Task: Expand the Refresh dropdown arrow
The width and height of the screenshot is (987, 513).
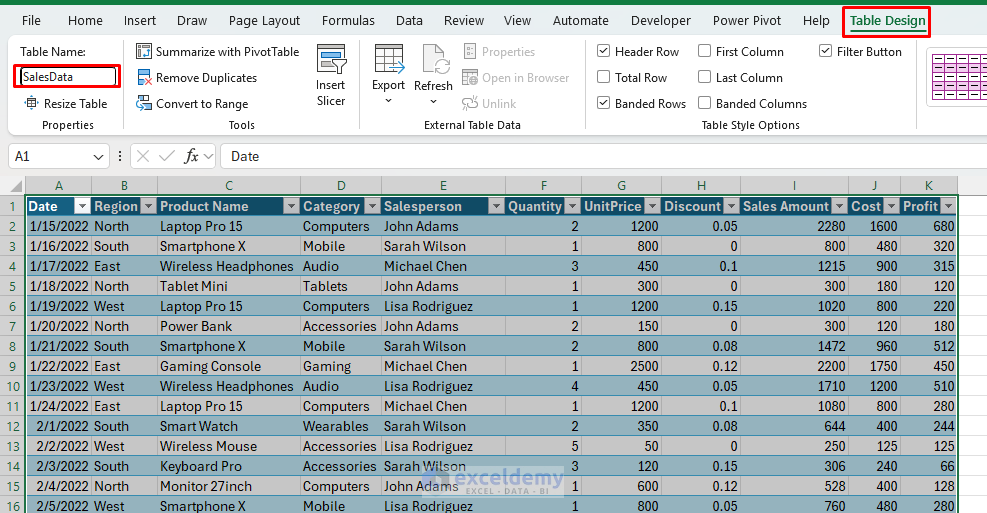Action: tap(433, 101)
